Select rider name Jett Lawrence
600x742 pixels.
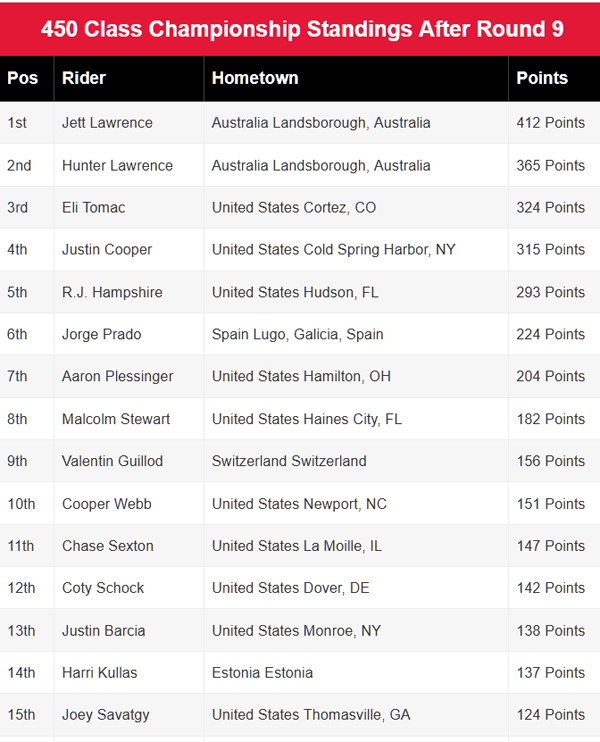[x=107, y=123]
